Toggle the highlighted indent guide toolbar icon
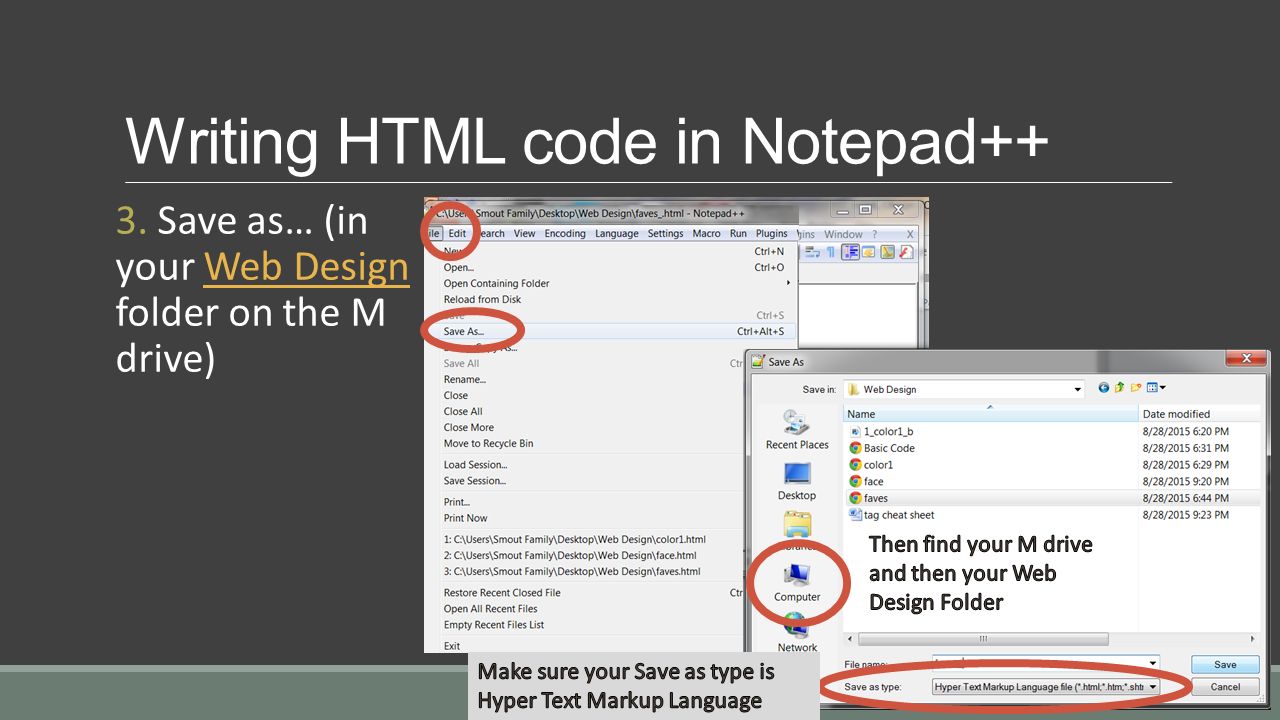Screen dimensions: 1280x720 (850, 252)
